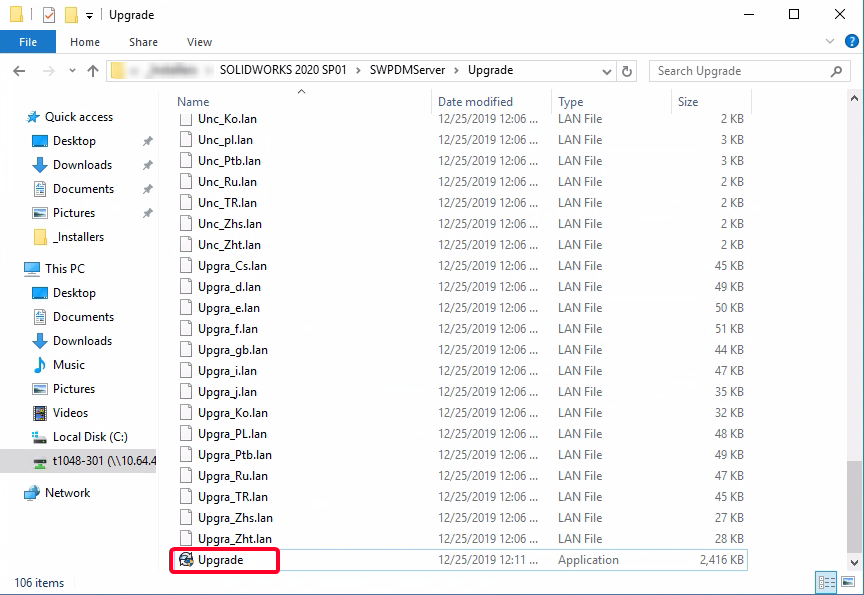Switch to Large icons view layout
This screenshot has width=864, height=595.
(x=848, y=582)
